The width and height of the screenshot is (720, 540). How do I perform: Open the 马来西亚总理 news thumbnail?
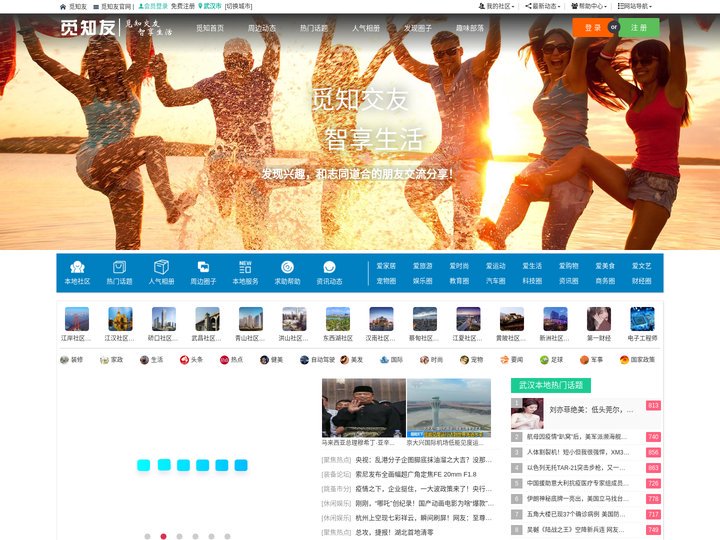click(364, 408)
